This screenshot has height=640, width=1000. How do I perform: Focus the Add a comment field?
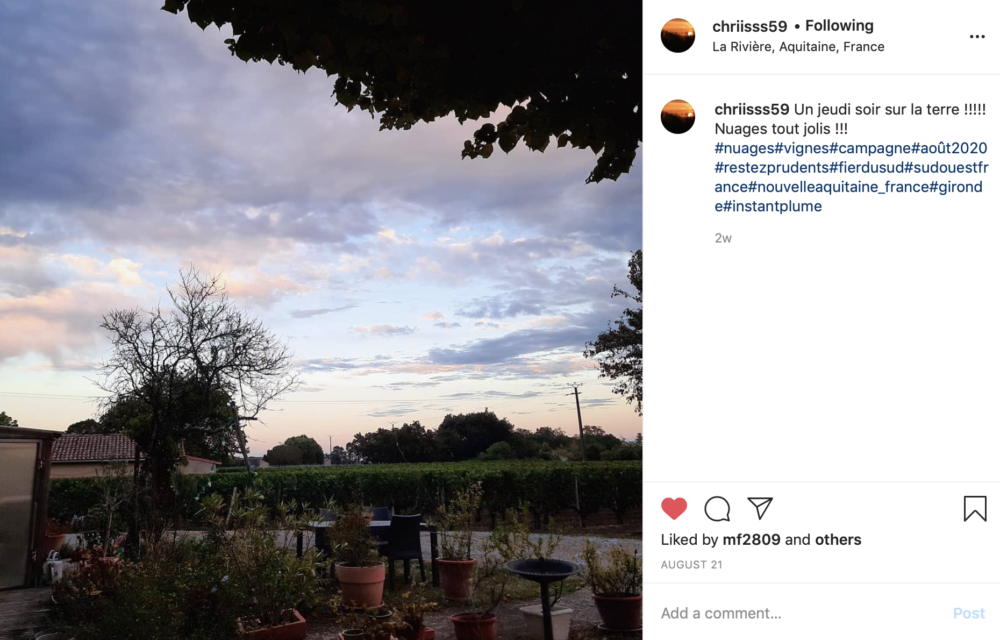point(802,613)
